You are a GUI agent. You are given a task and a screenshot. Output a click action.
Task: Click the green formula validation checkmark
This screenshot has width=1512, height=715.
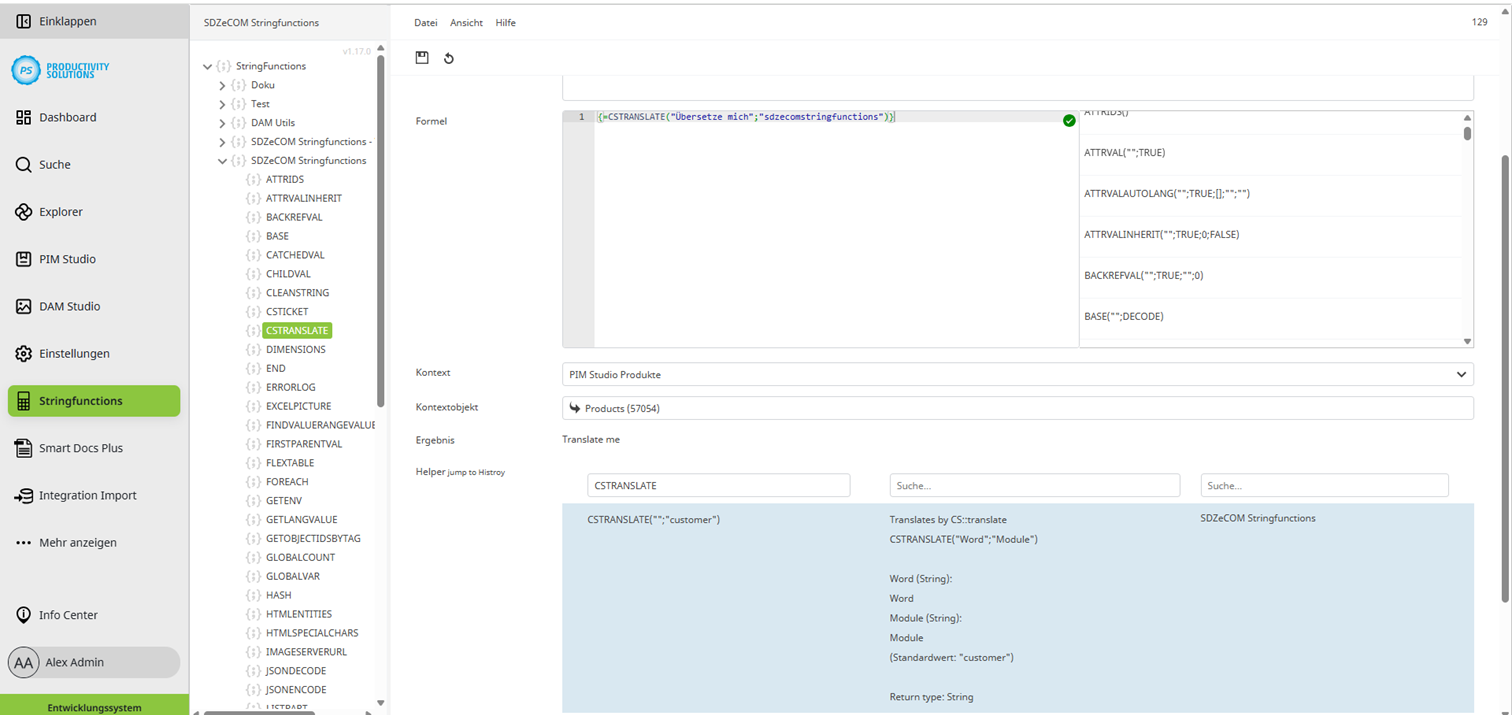[1069, 120]
